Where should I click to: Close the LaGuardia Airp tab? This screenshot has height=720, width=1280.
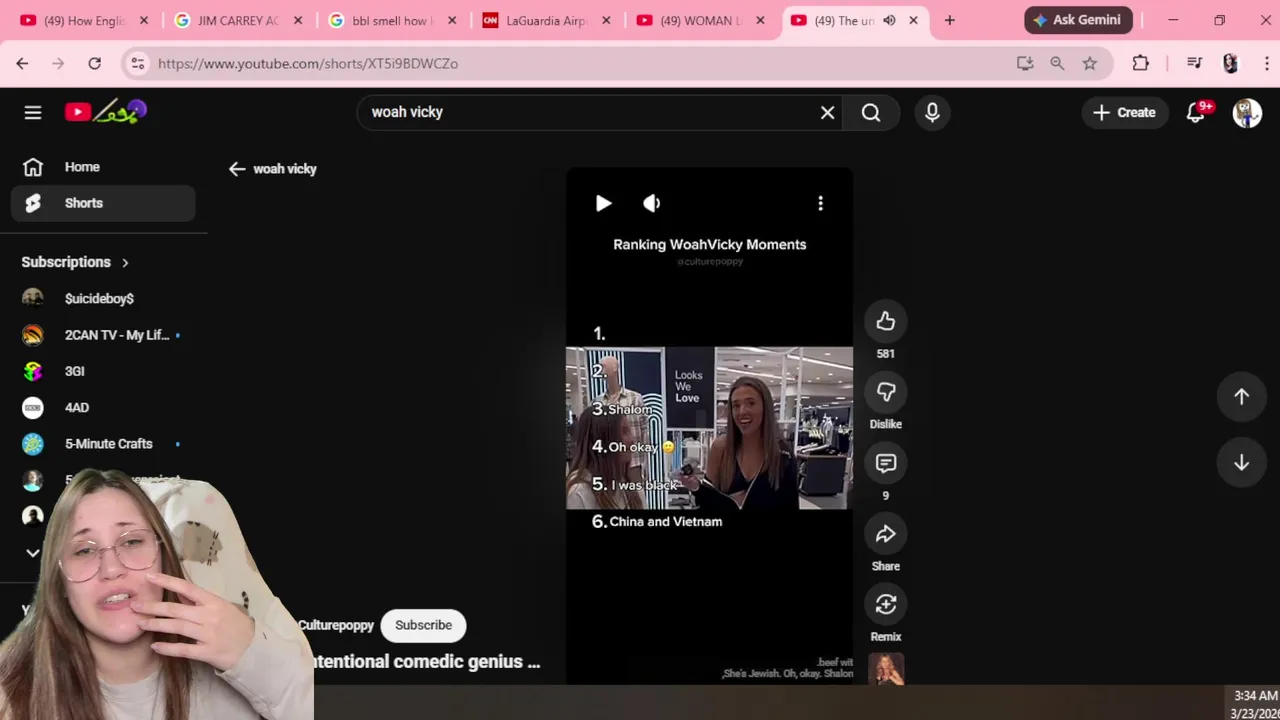tap(606, 20)
